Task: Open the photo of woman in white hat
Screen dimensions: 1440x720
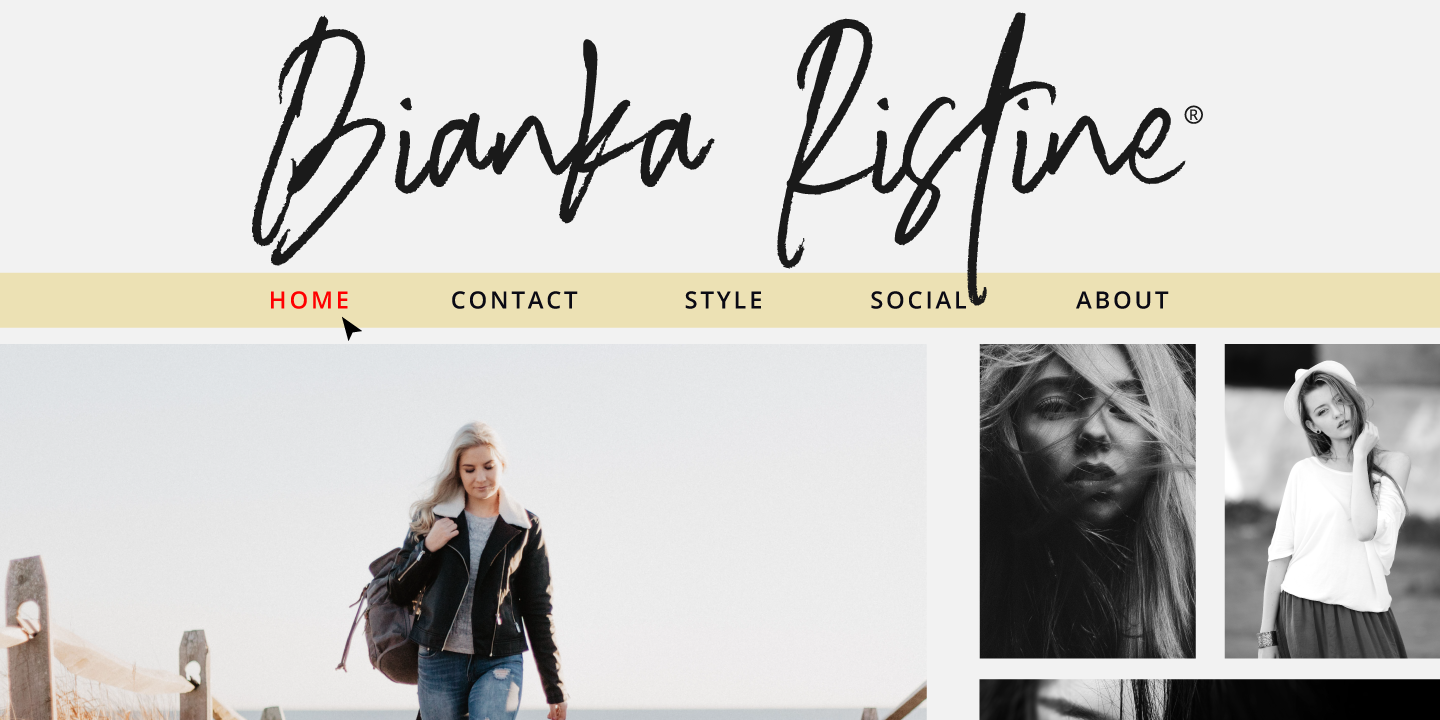Action: point(1332,501)
